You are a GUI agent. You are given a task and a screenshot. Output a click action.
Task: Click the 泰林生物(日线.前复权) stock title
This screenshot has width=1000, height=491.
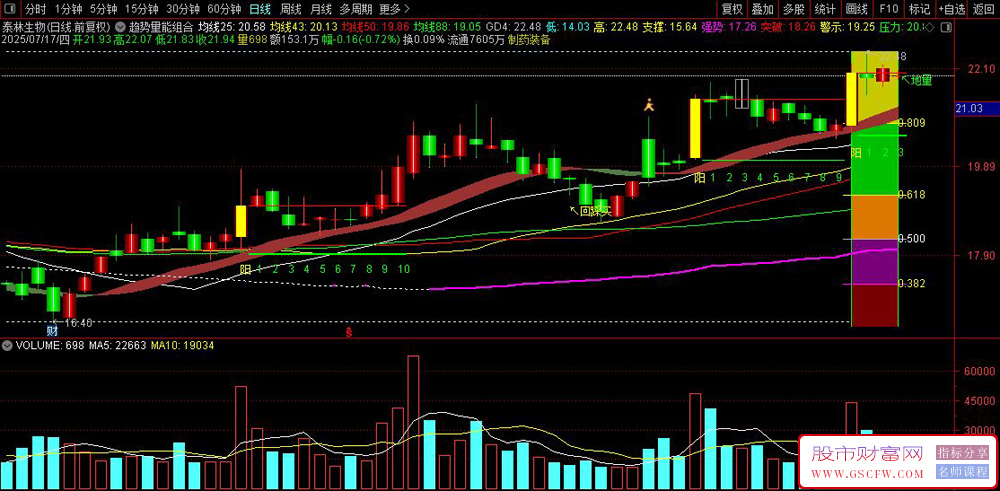click(x=57, y=27)
